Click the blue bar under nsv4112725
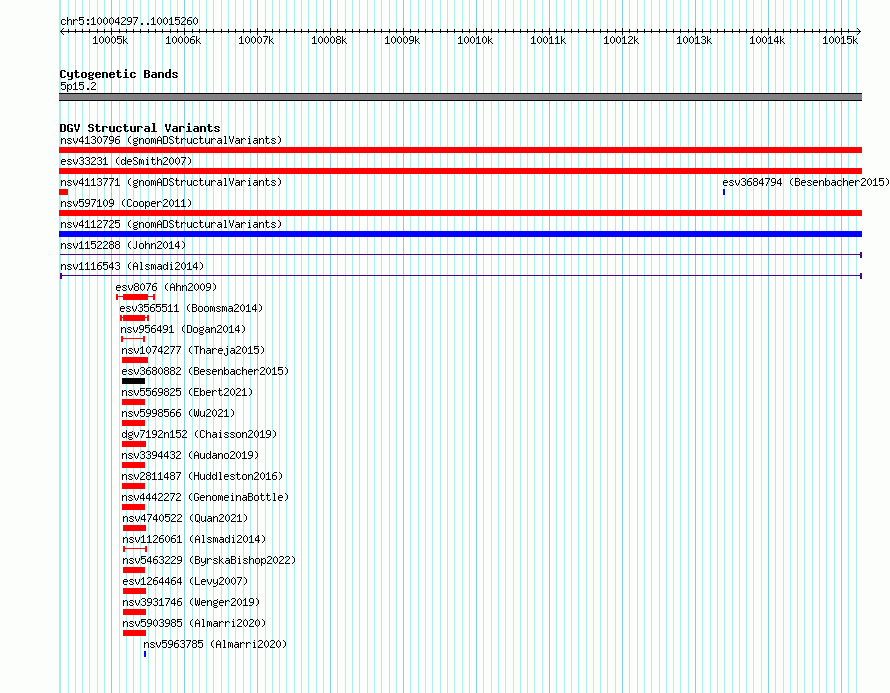Screen dimensions: 890x693 460,234
